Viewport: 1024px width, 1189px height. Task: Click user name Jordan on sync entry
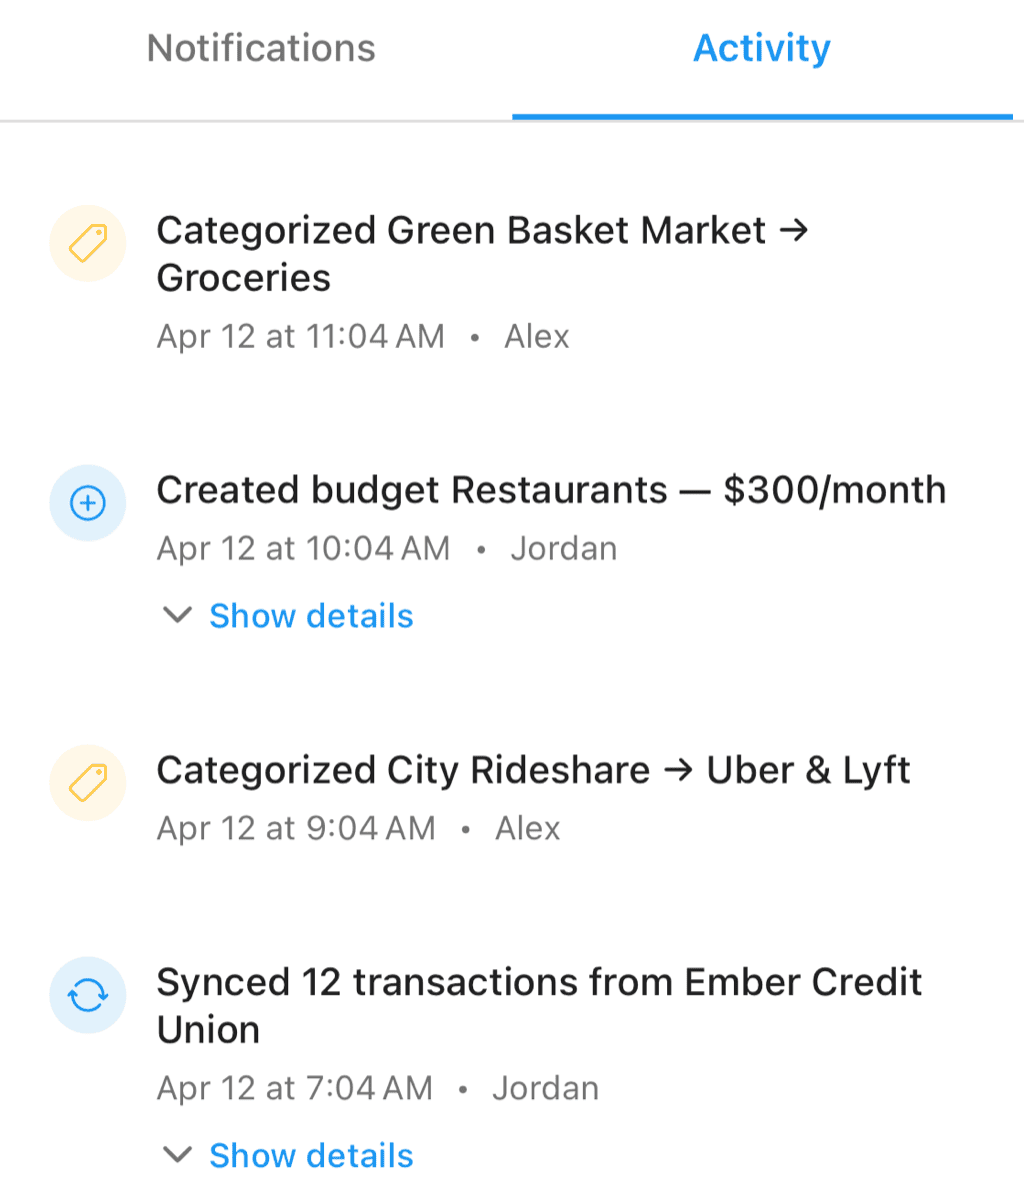coord(545,1088)
